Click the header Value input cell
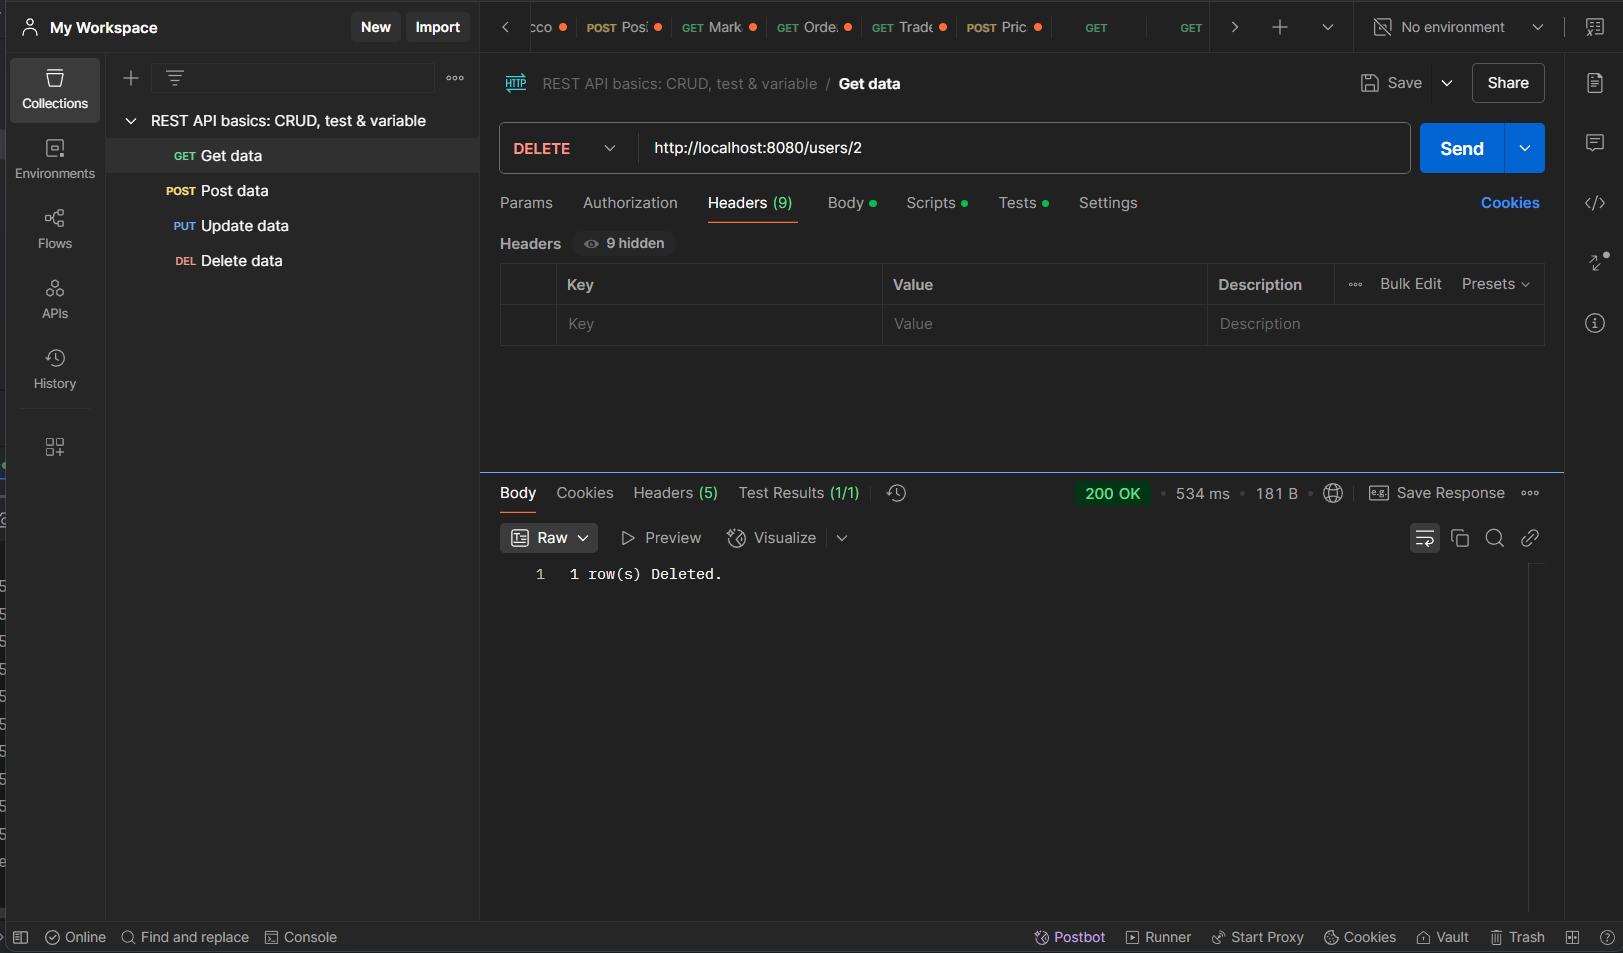1623x953 pixels. pyautogui.click(x=1045, y=324)
